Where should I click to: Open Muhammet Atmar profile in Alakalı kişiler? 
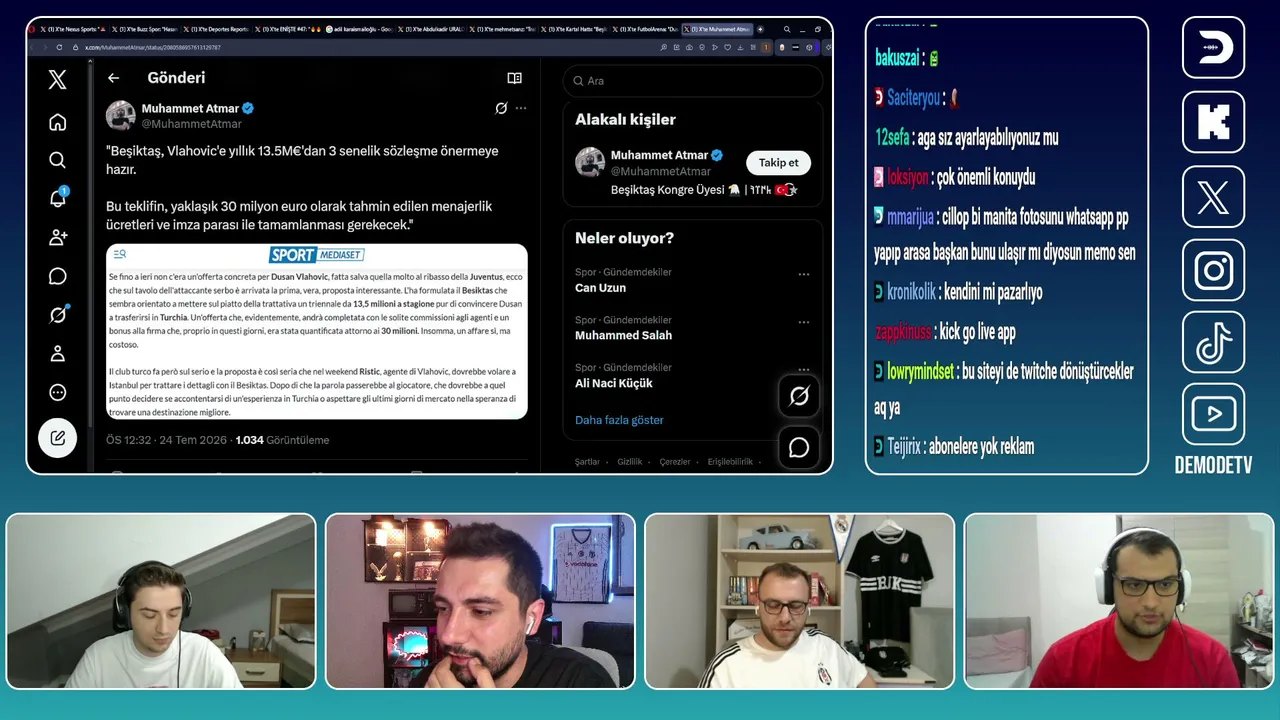tap(659, 155)
